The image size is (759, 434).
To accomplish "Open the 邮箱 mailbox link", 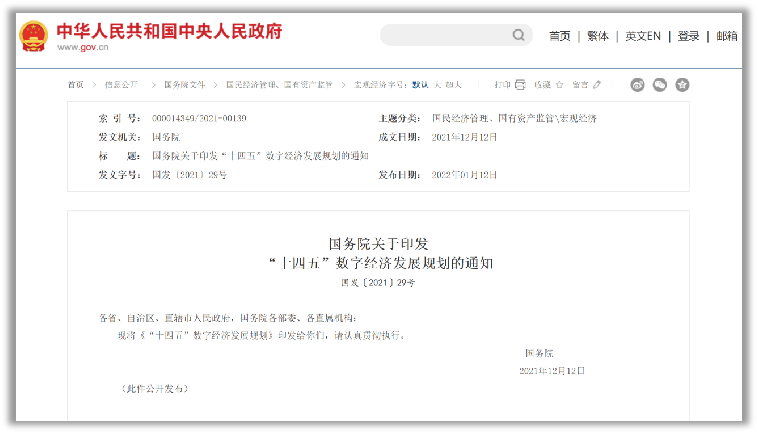I will pyautogui.click(x=727, y=36).
